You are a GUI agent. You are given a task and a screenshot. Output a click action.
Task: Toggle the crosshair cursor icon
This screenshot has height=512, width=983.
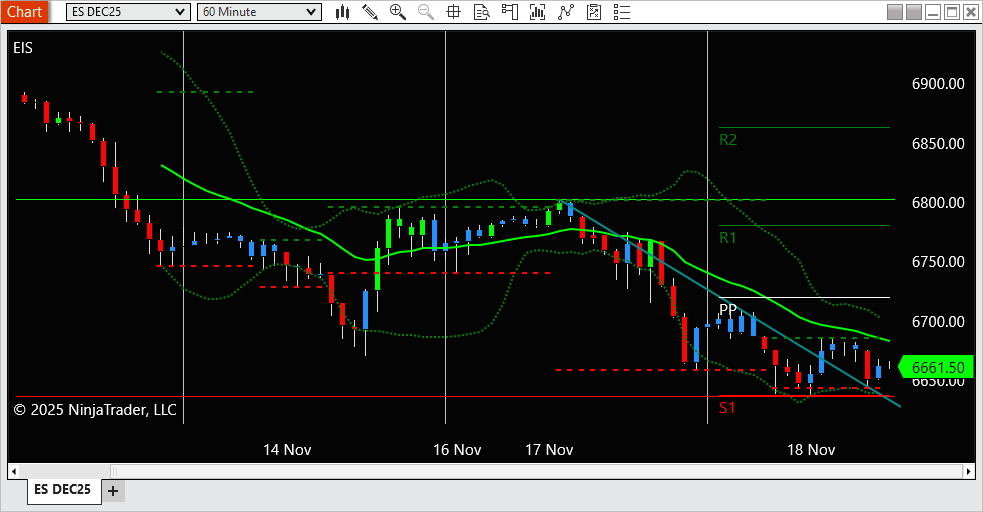coord(453,12)
